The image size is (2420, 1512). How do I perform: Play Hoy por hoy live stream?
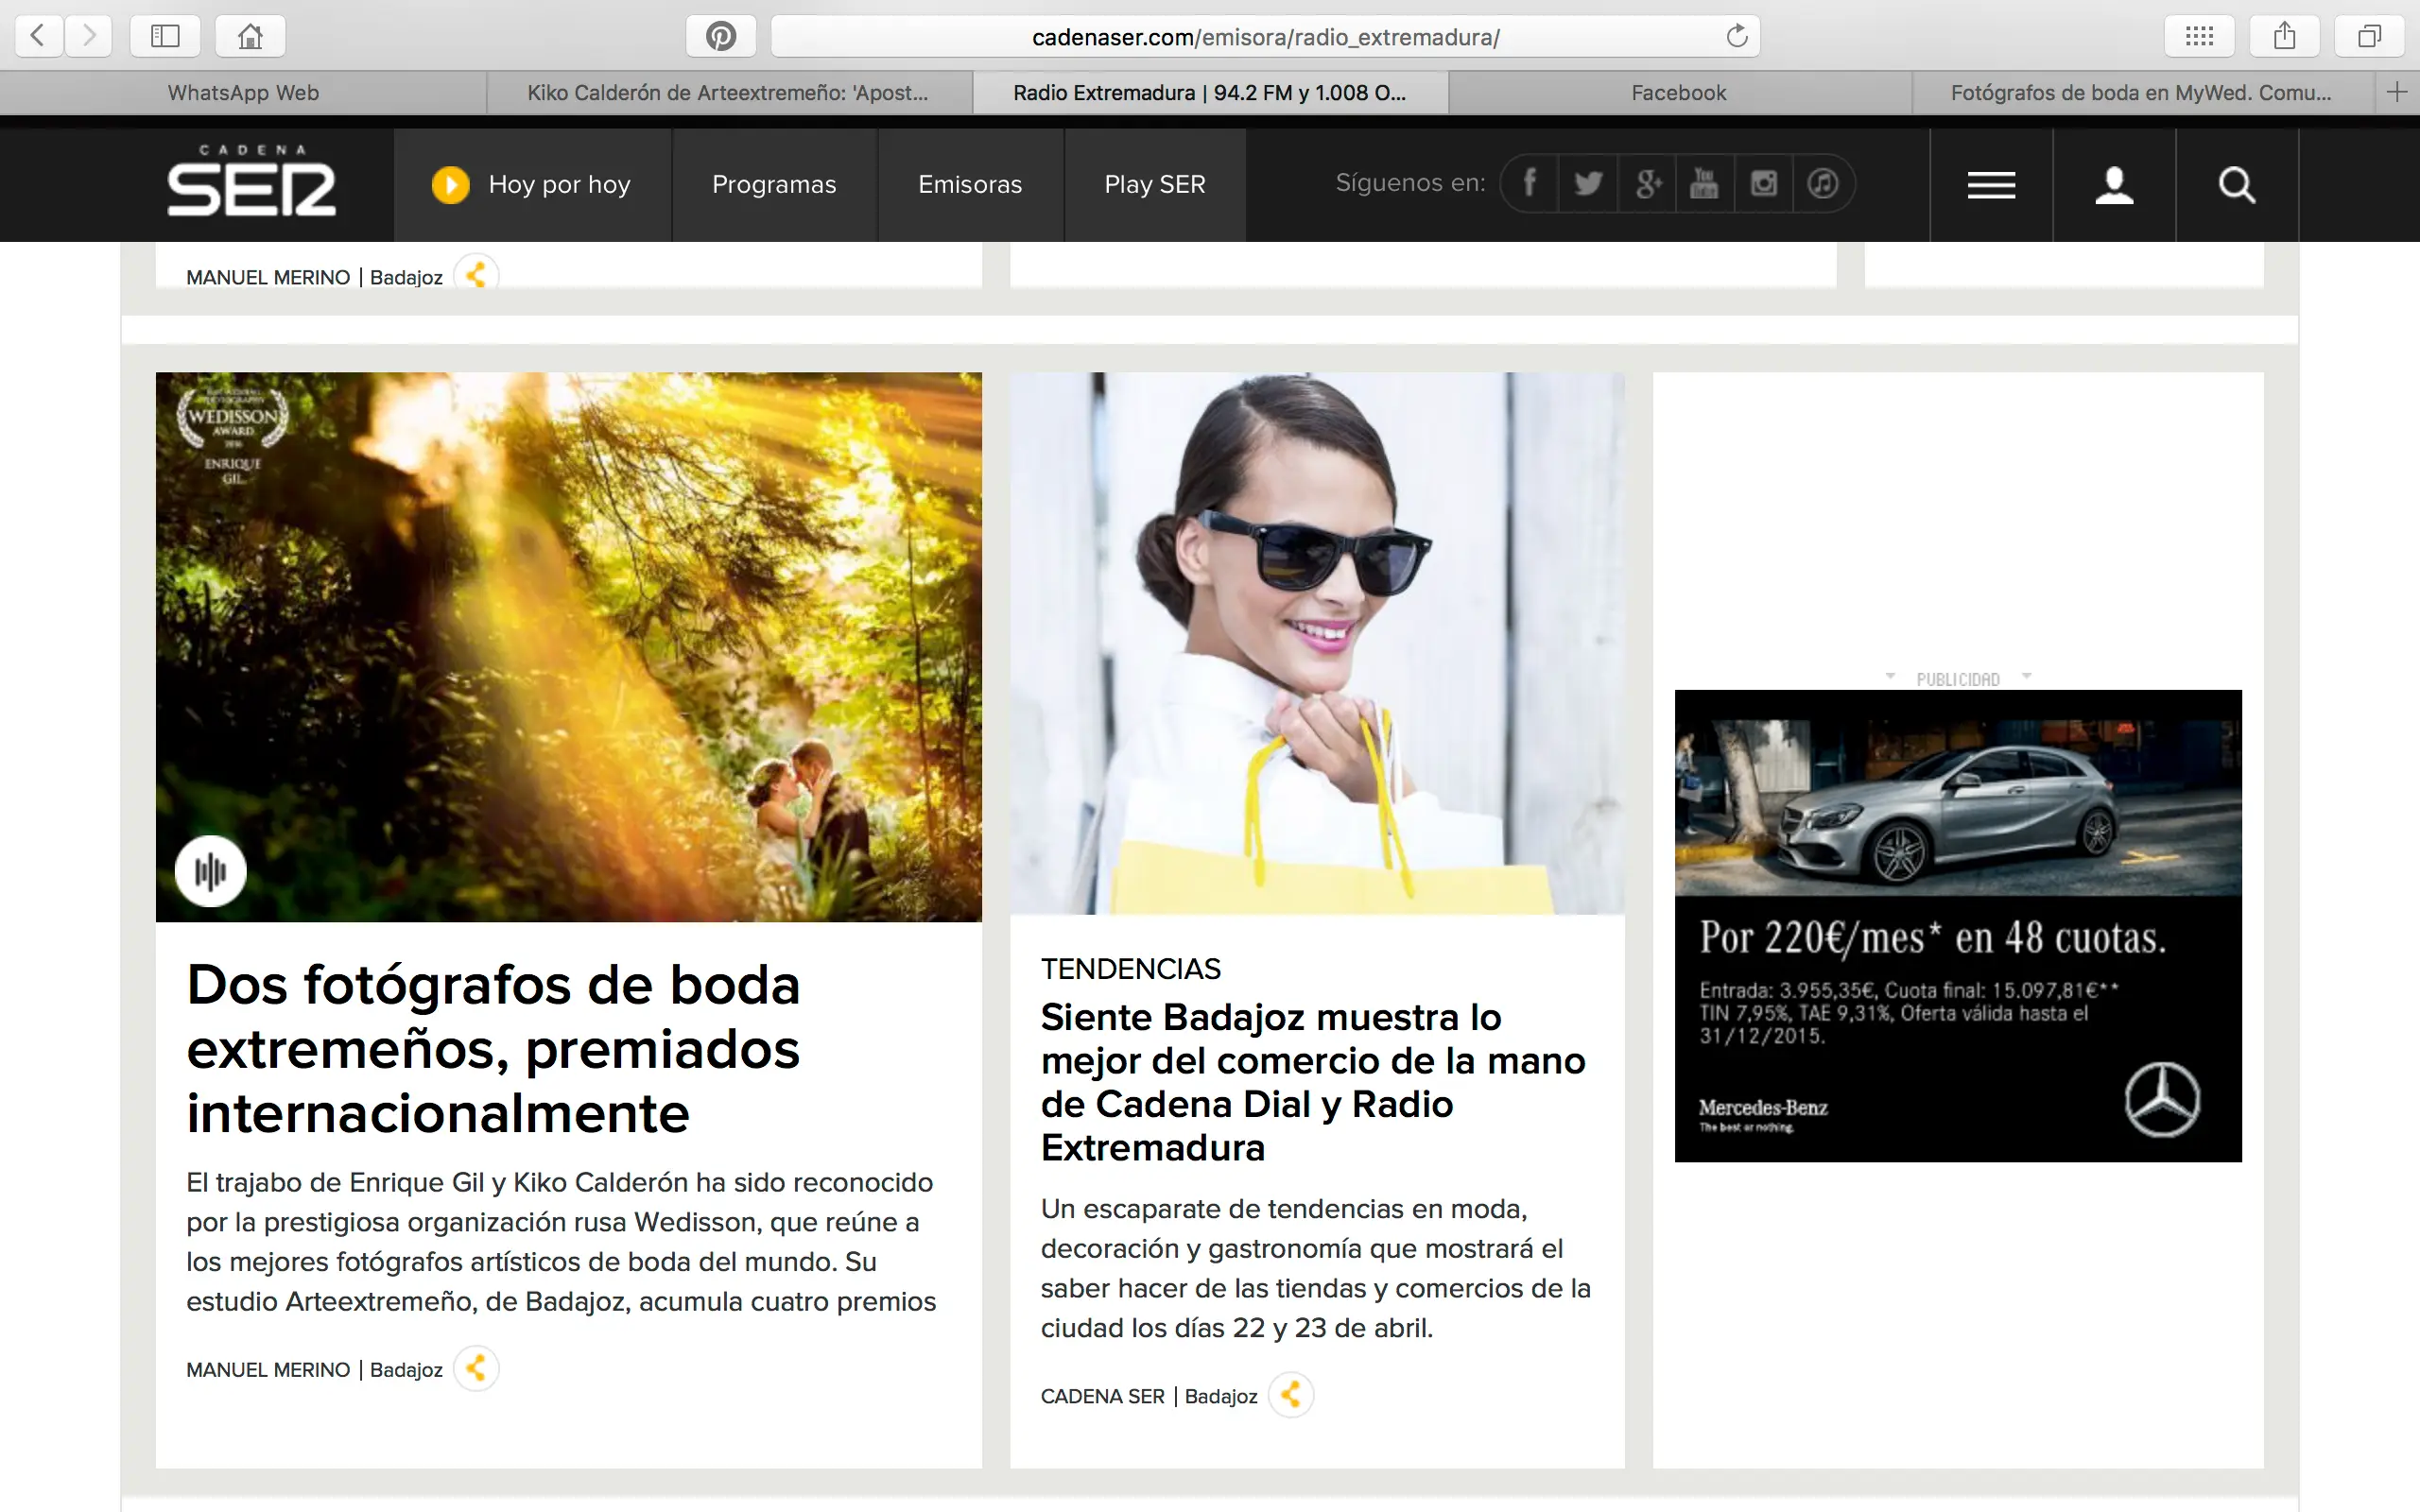point(450,185)
